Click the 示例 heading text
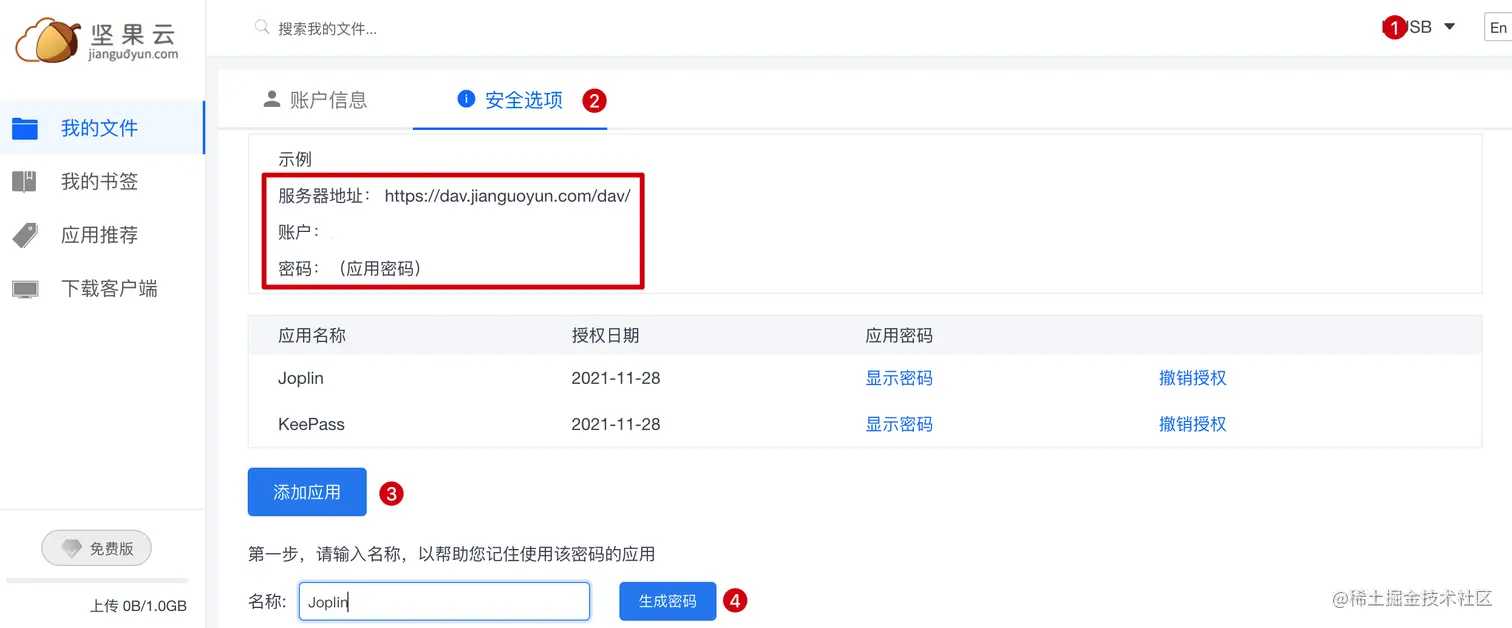The height and width of the screenshot is (628, 1512). pyautogui.click(x=295, y=159)
